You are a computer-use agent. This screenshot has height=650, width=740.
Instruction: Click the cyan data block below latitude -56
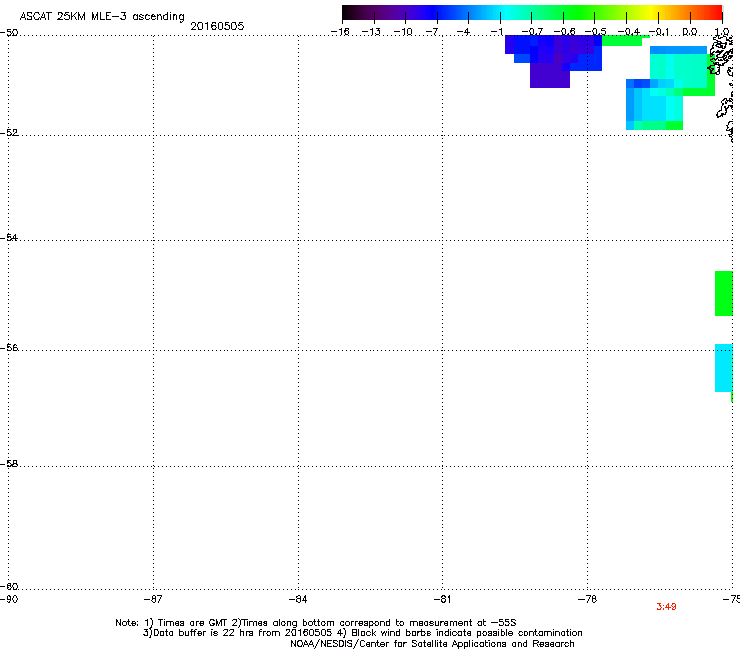point(724,368)
